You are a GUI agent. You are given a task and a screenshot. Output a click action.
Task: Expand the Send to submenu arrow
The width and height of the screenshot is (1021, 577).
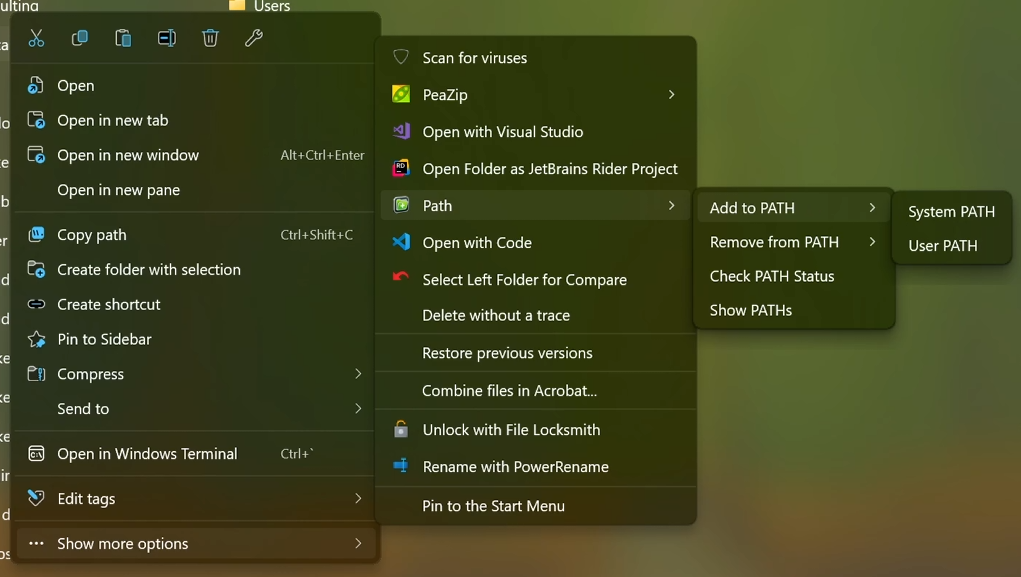[x=358, y=408]
